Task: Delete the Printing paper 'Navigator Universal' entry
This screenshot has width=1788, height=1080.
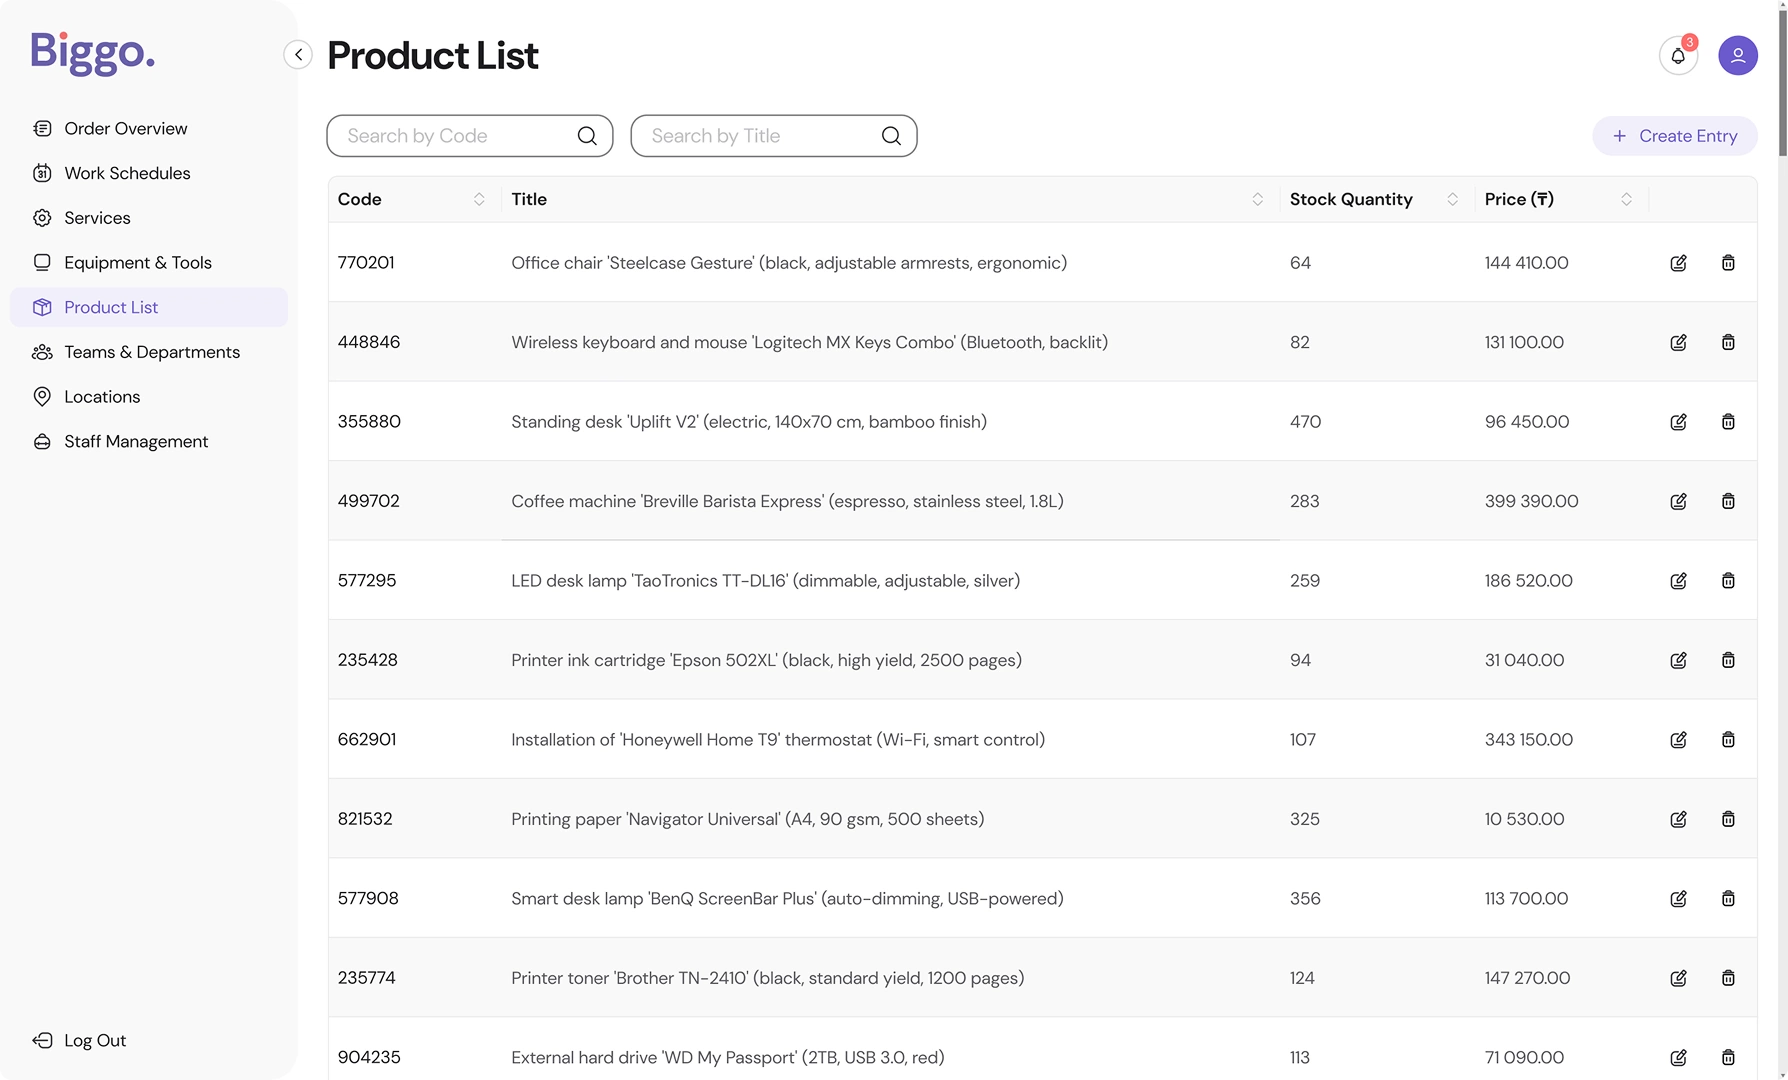Action: point(1727,819)
